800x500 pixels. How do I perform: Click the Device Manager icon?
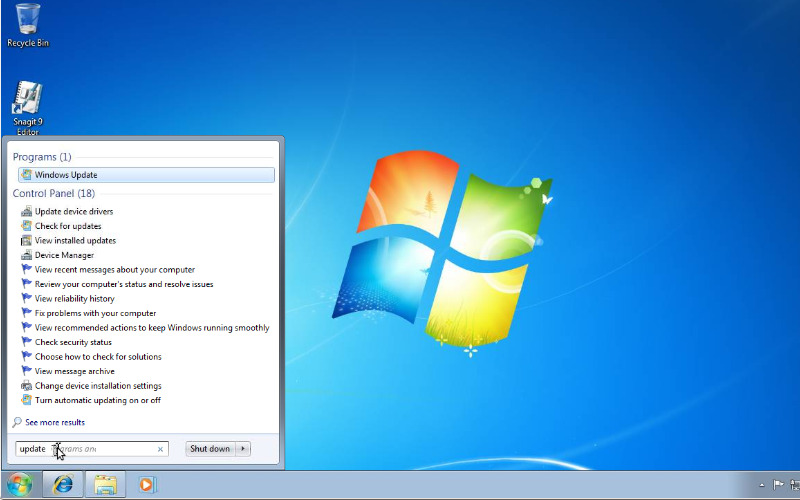point(26,255)
